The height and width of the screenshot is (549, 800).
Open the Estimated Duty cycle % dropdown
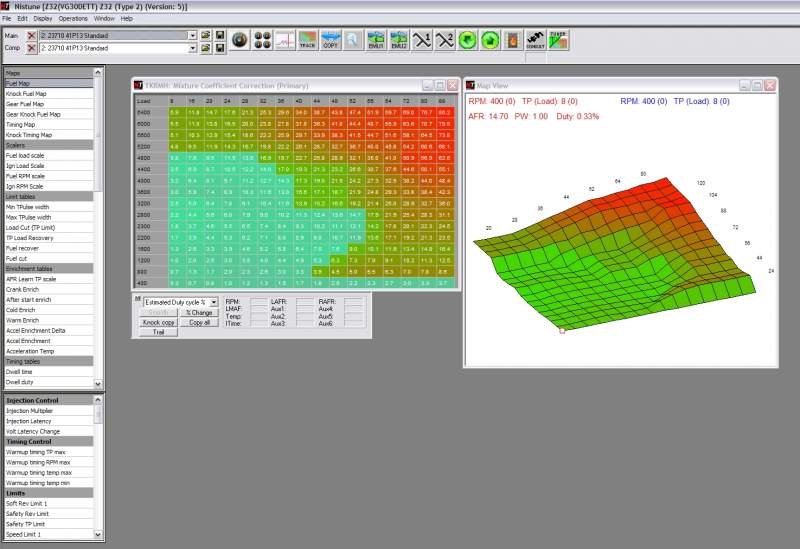(x=213, y=301)
